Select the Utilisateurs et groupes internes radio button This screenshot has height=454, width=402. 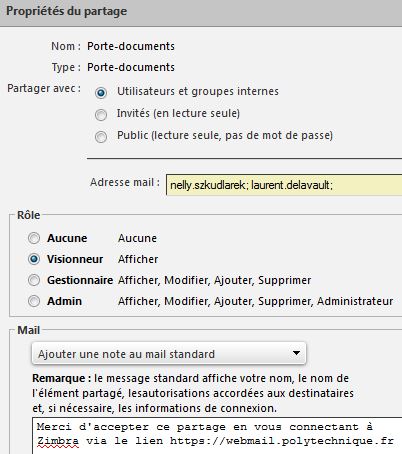point(101,93)
